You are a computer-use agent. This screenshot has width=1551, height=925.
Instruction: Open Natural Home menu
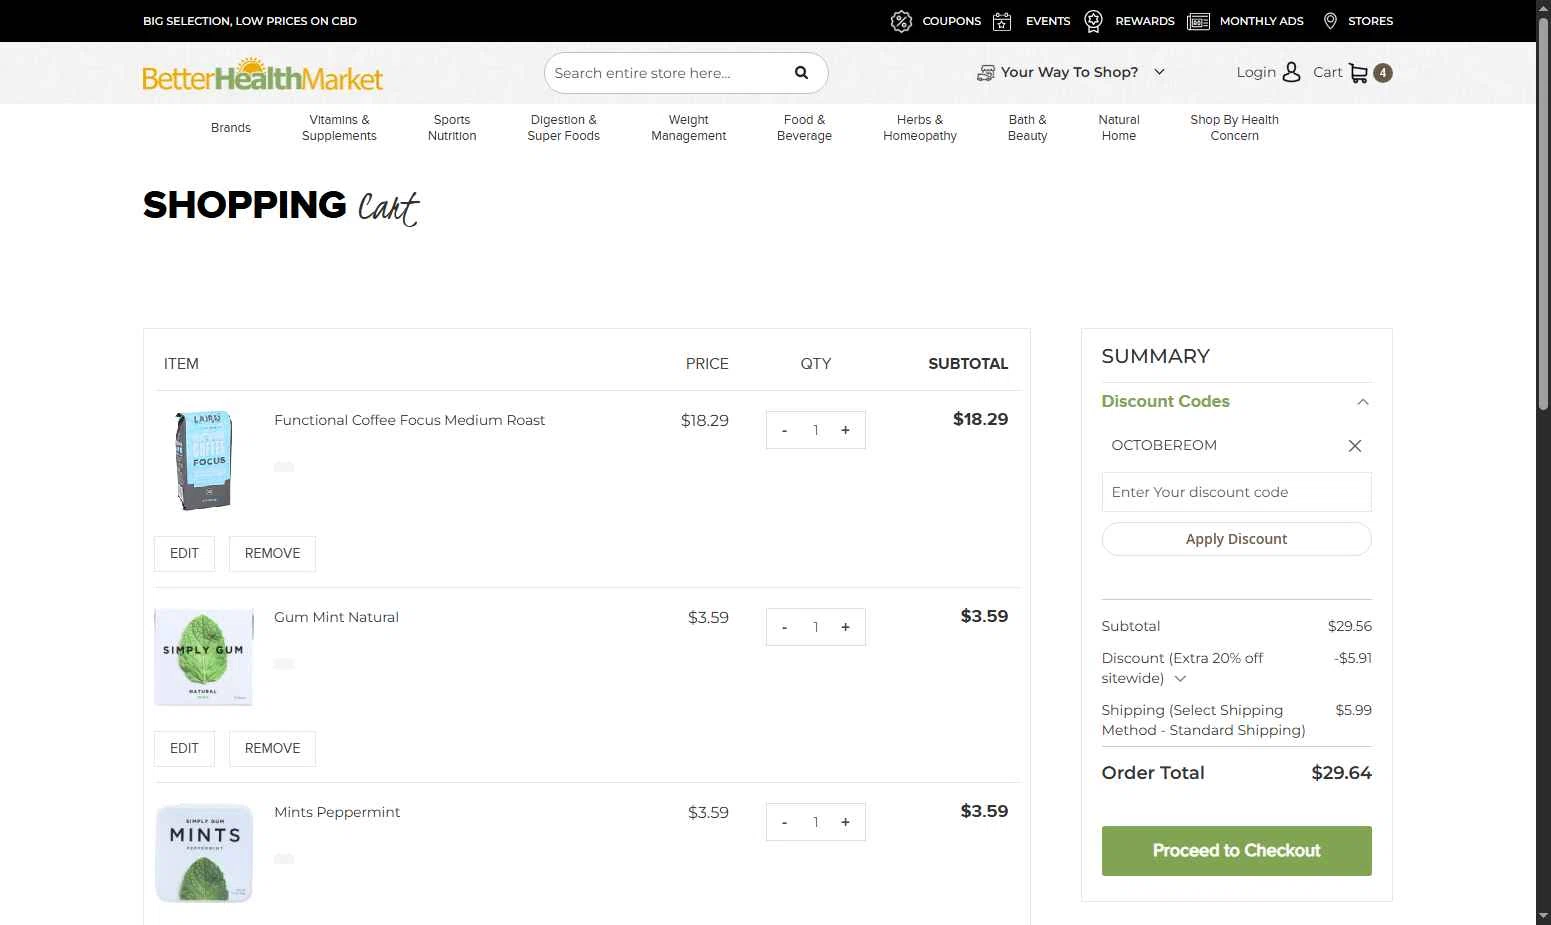[x=1119, y=128]
